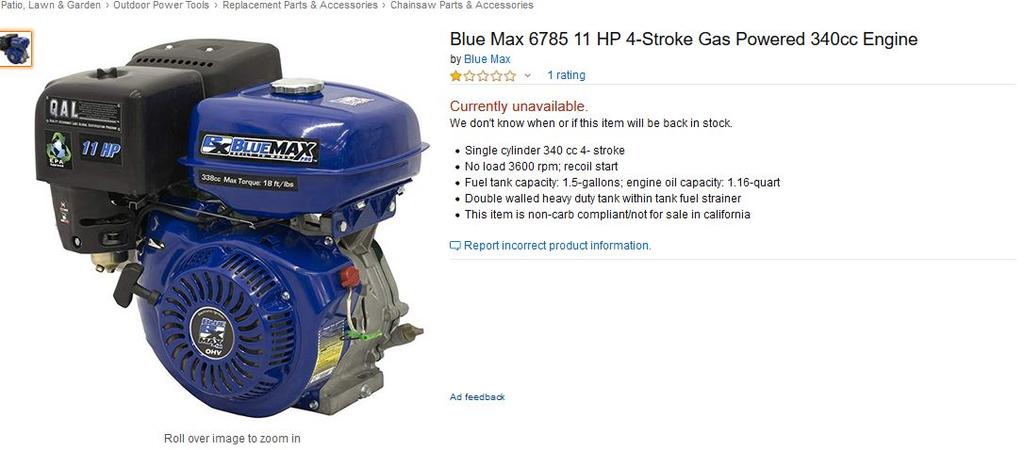The image size is (1024, 450).
Task: Open Chainsaw Parts & Accessories breadcrumb
Action: [462, 5]
